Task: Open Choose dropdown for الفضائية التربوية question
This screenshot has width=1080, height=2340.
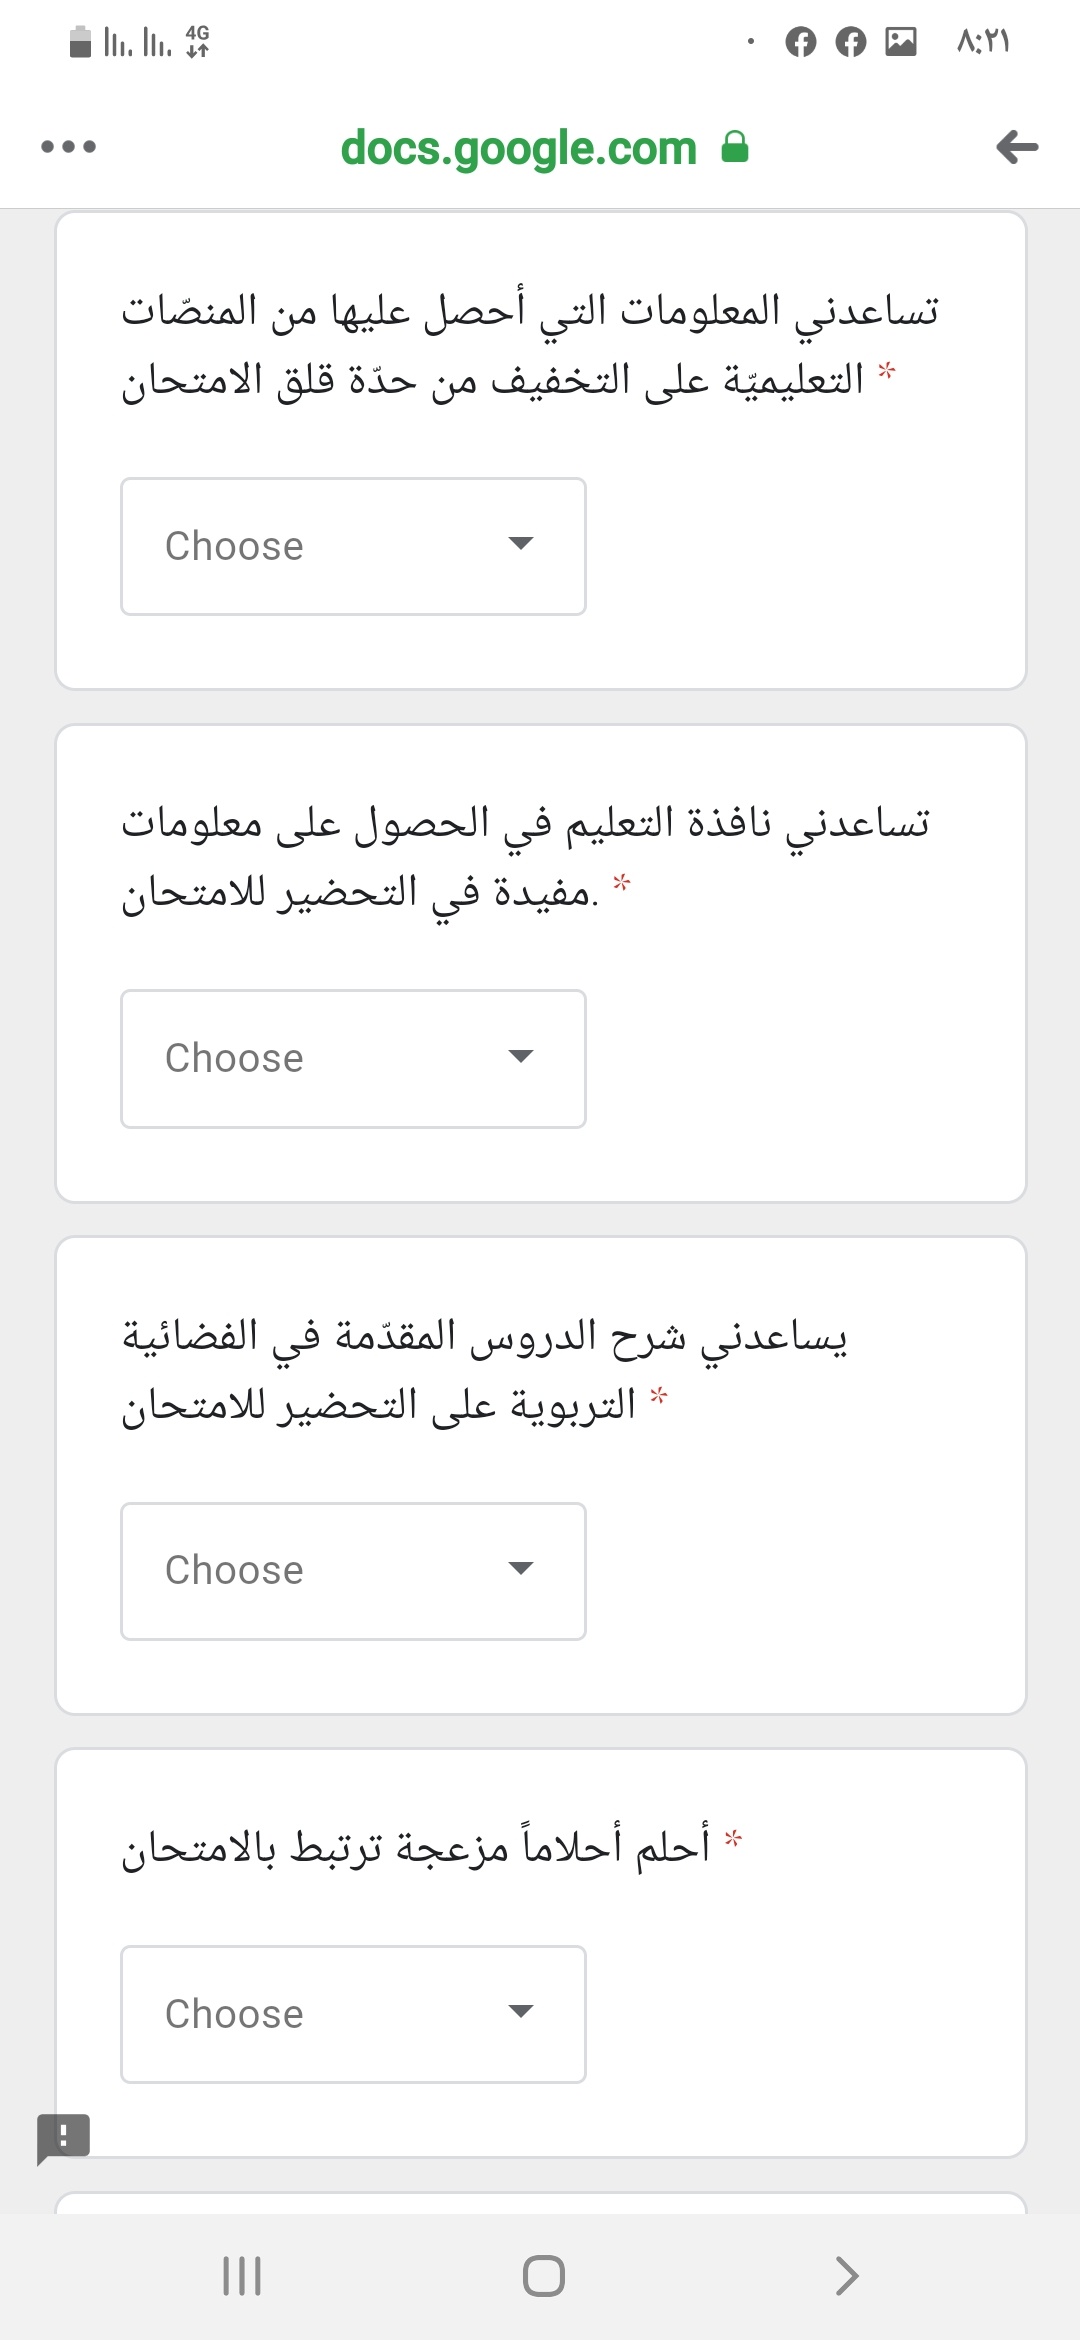Action: [353, 1571]
